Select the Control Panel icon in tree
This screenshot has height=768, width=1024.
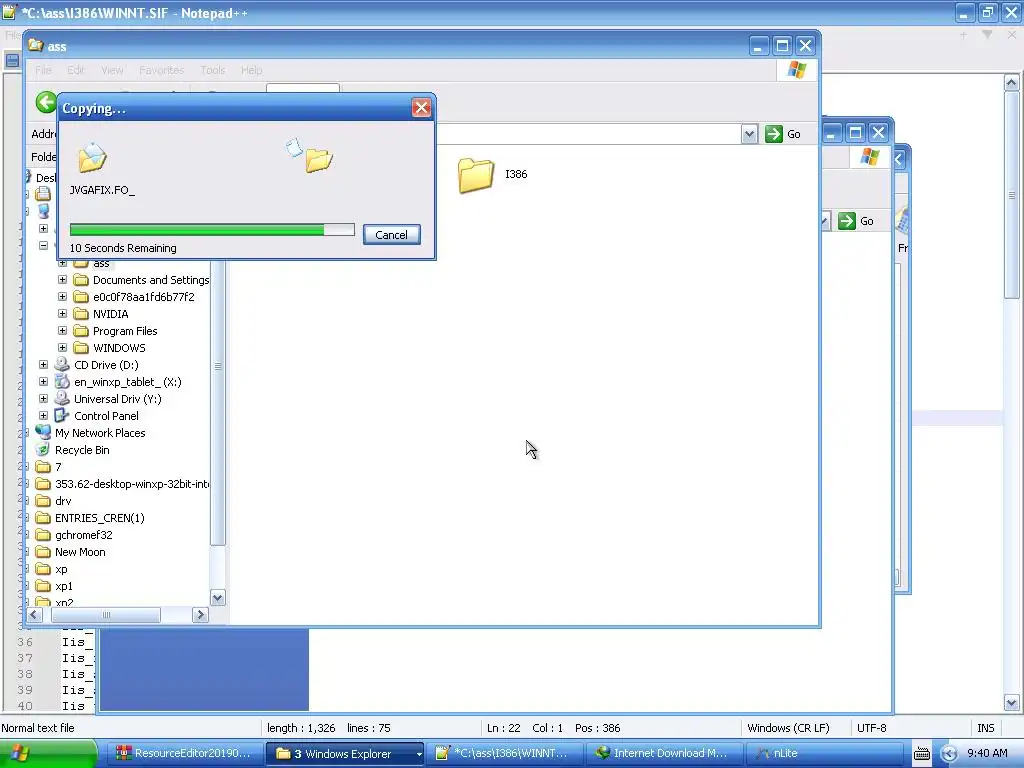[x=62, y=415]
